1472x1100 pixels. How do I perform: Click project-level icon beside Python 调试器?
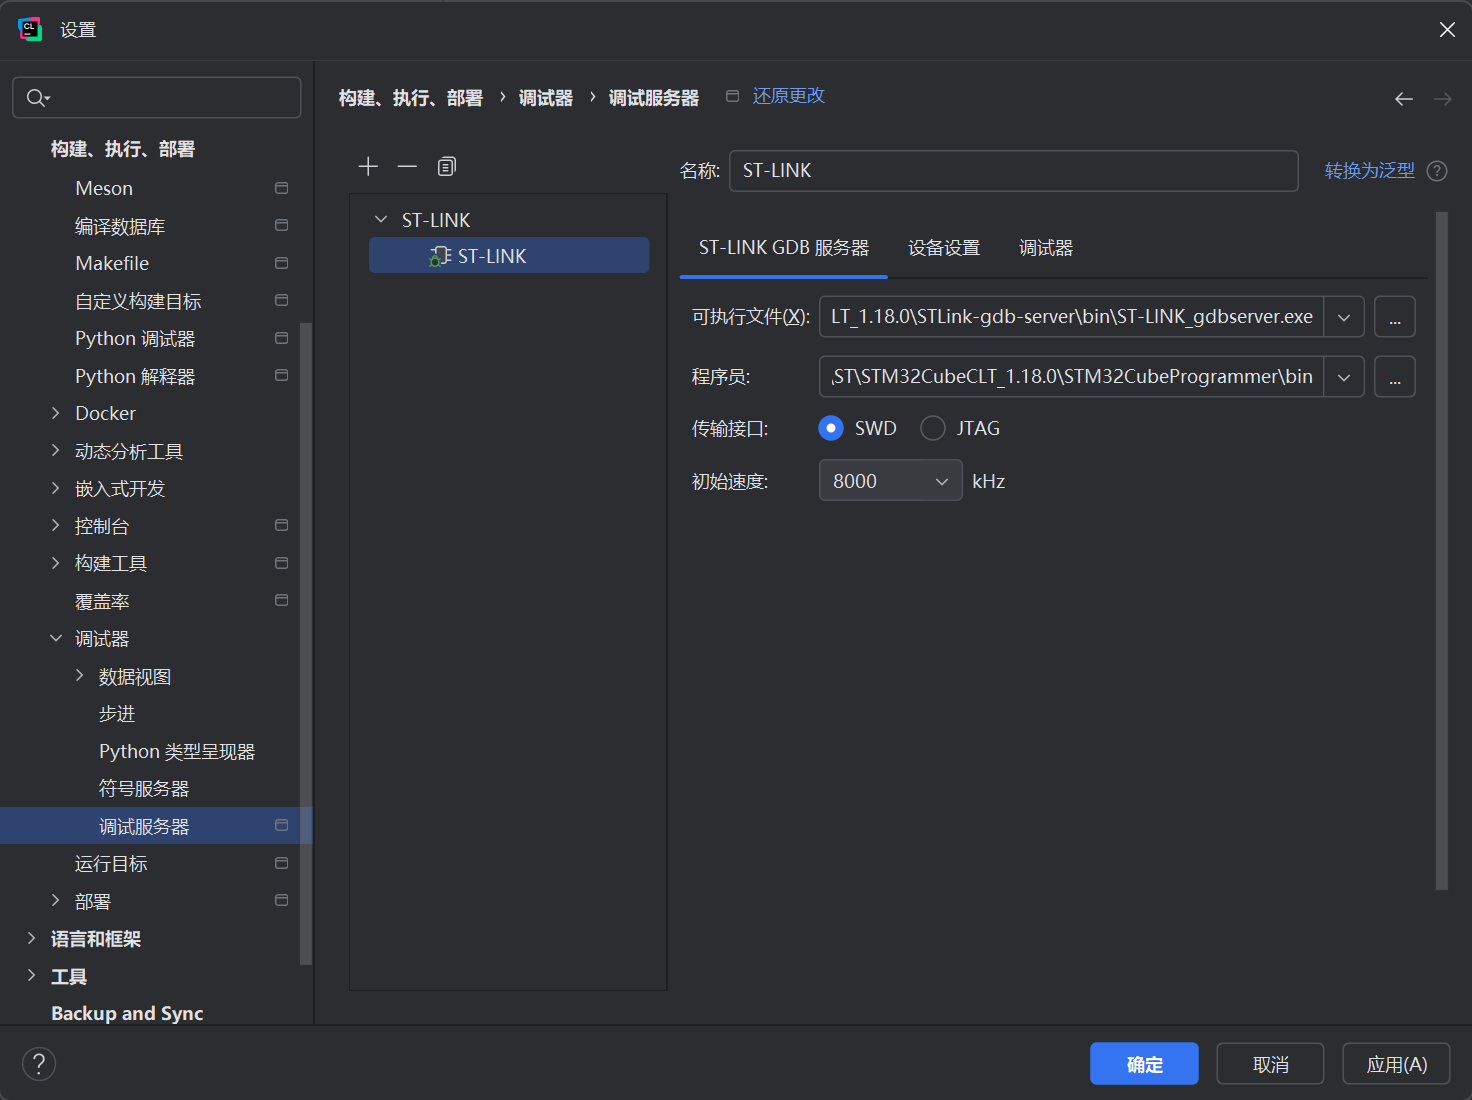[x=282, y=338]
